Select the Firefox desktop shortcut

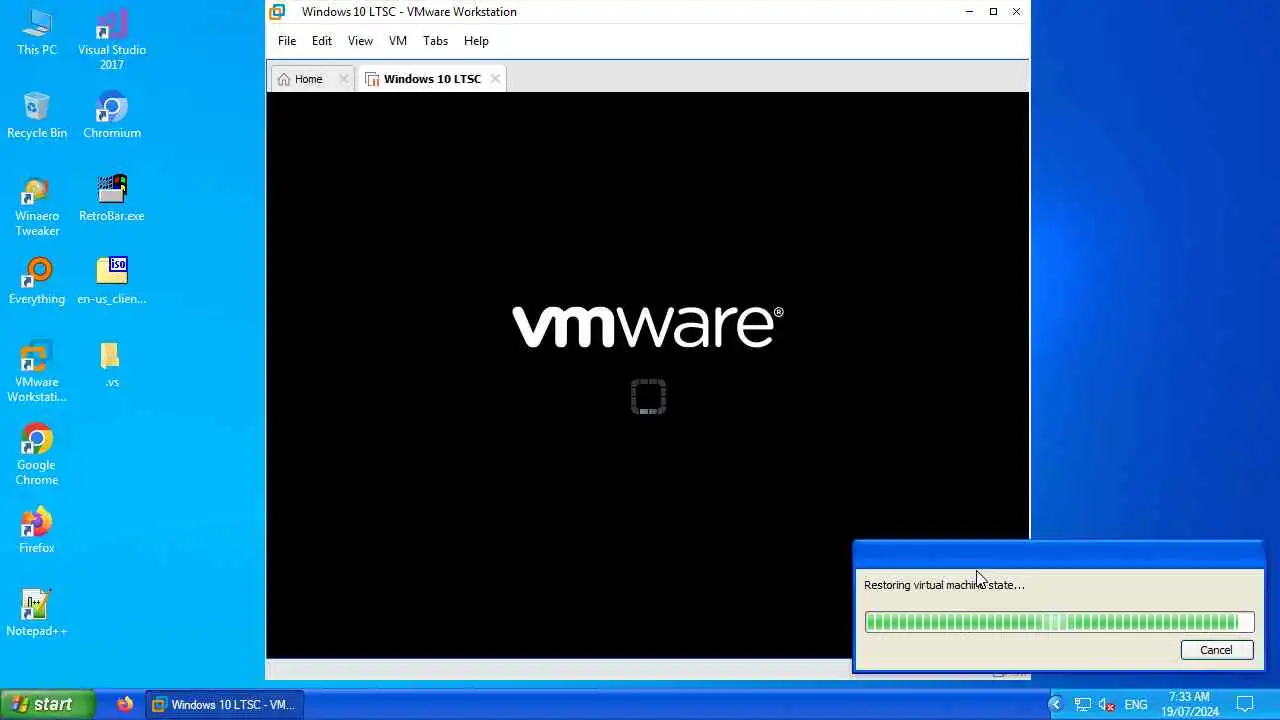(x=37, y=530)
